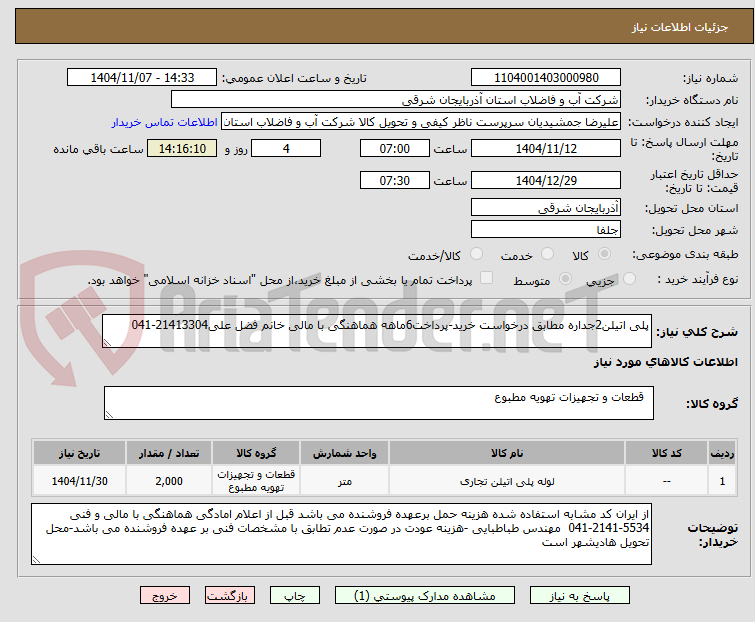Click the row number cell 1
755x622 pixels.
click(722, 481)
